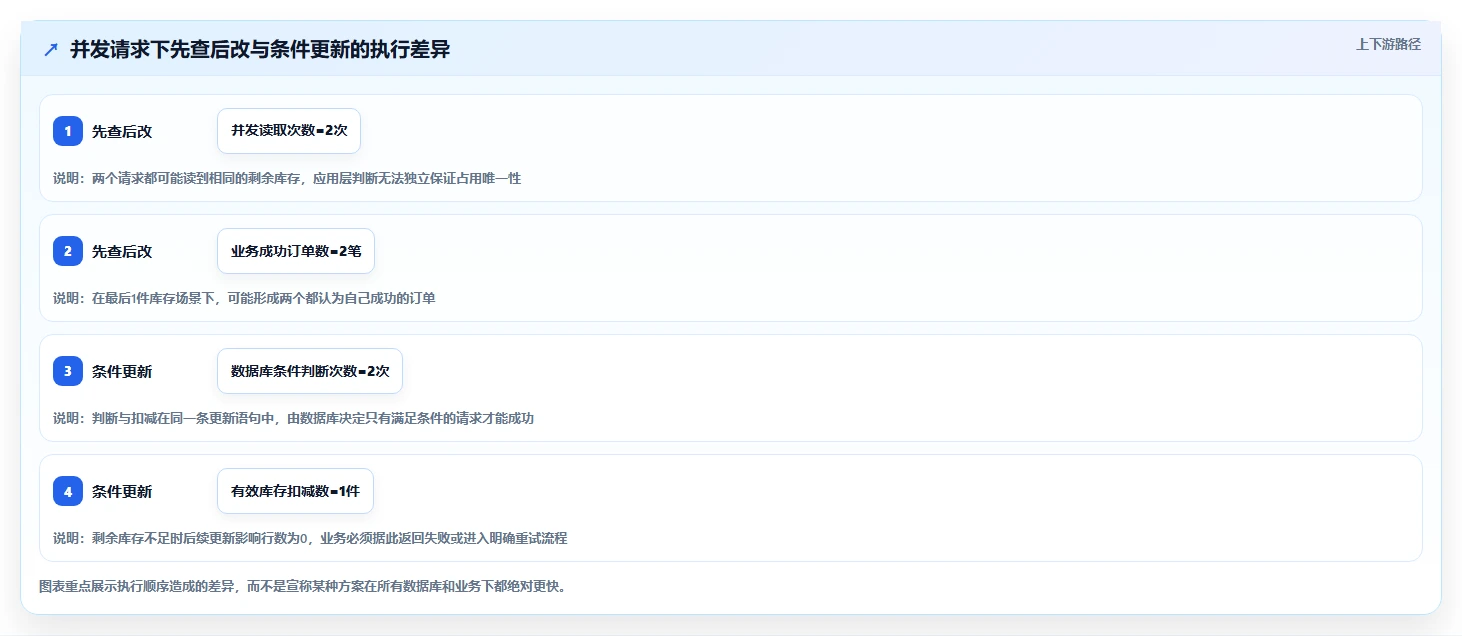Click the 业务成功订单数=2笔 chip
1462x636 pixels.
pos(296,251)
